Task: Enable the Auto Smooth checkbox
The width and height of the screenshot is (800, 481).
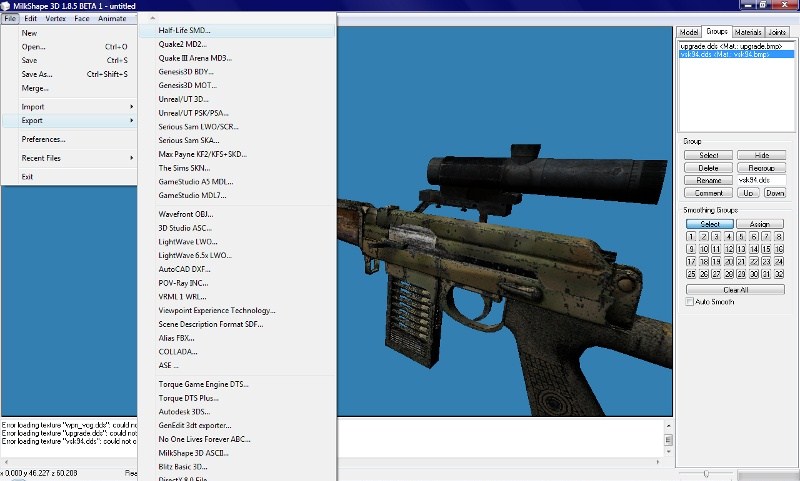Action: 689,301
